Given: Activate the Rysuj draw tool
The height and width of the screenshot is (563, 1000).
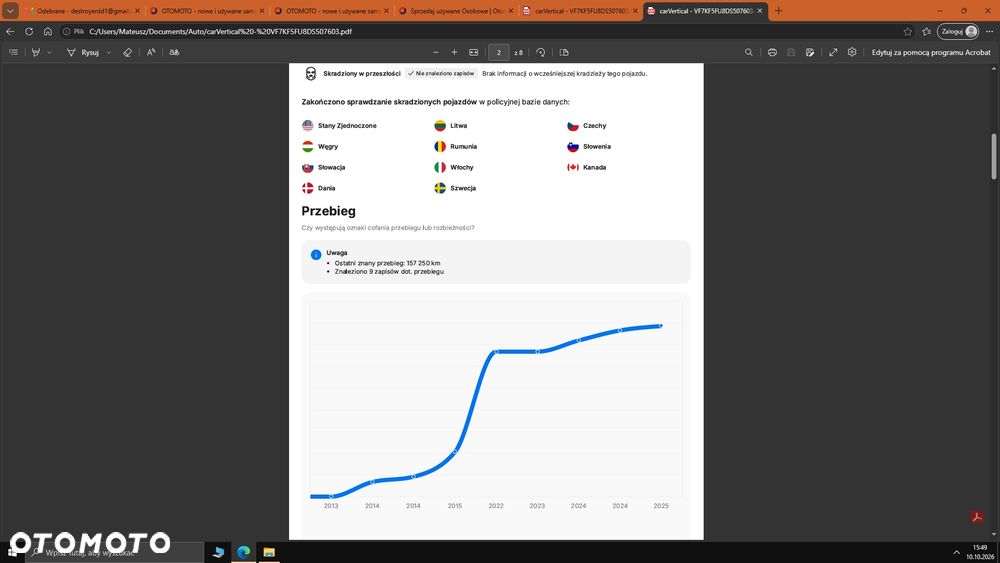Looking at the screenshot, I should click(x=84, y=52).
